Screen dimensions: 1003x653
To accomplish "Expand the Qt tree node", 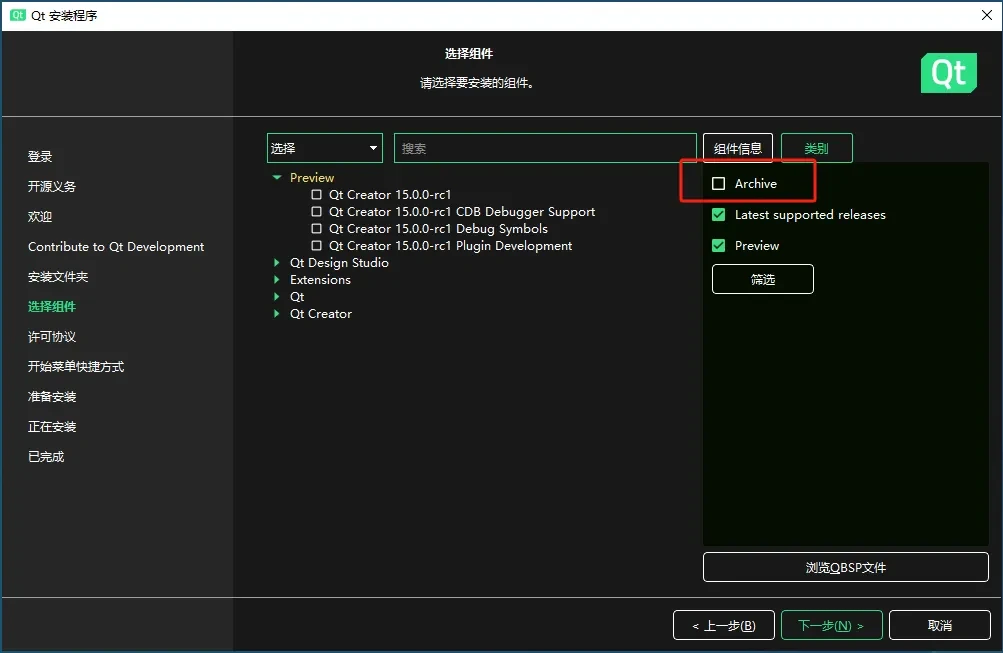I will pyautogui.click(x=276, y=297).
